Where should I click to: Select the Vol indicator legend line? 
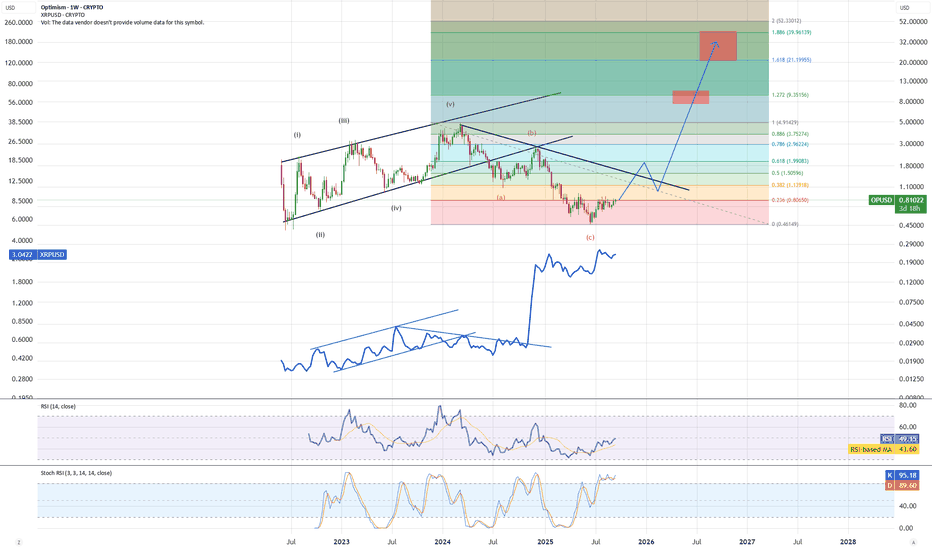[120, 21]
